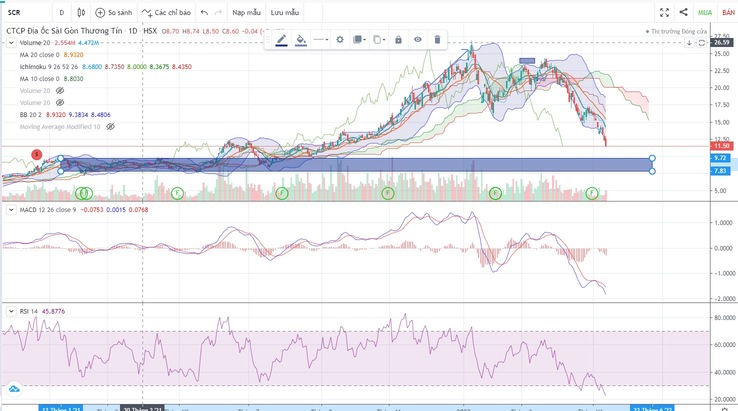
Task: Collapse the MACD legend chevron
Action: click(11, 210)
